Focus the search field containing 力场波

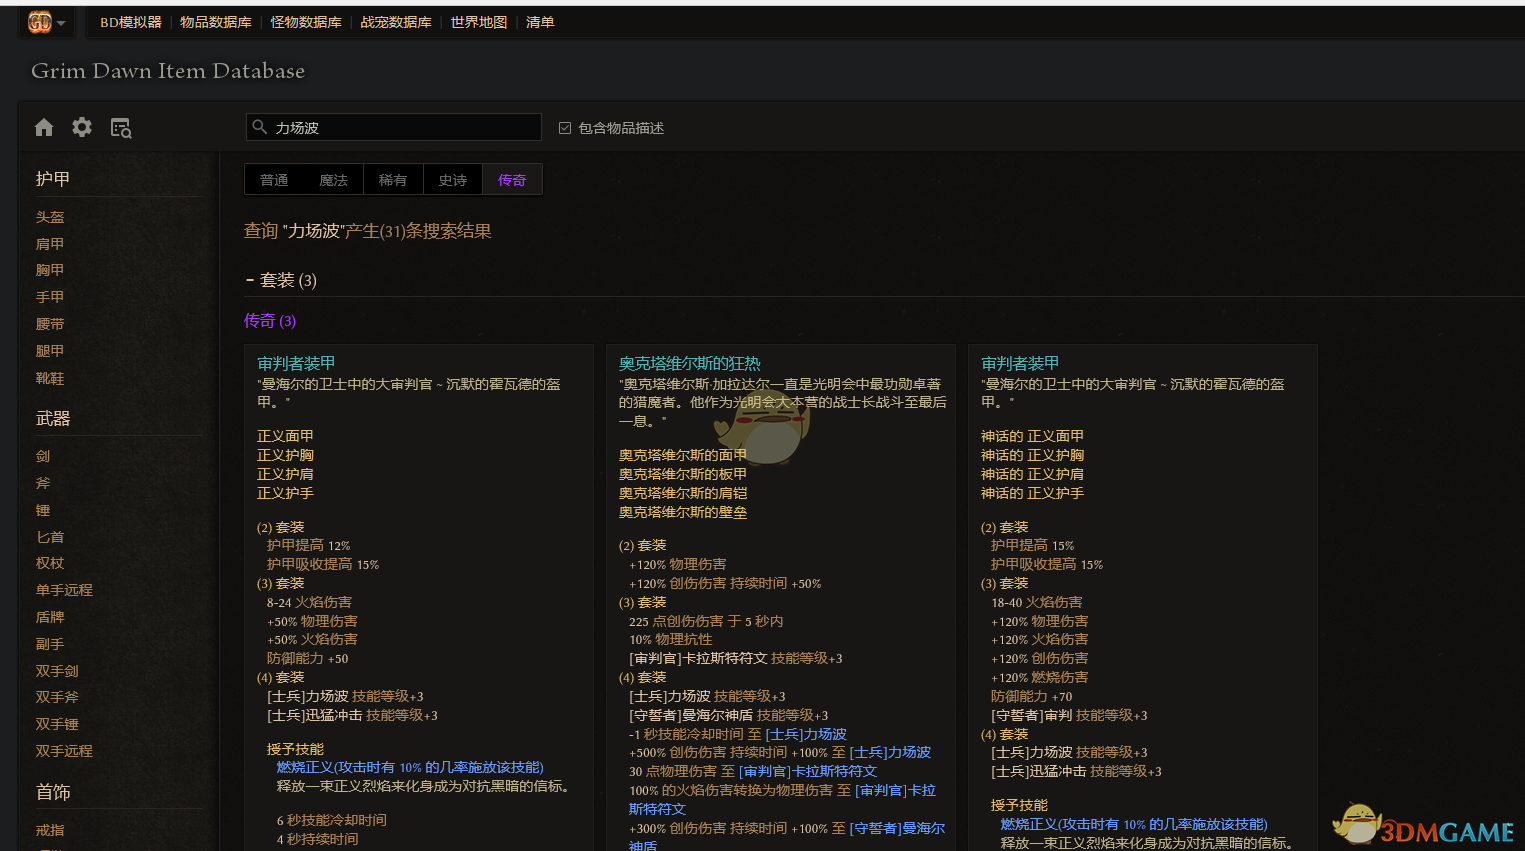click(393, 127)
